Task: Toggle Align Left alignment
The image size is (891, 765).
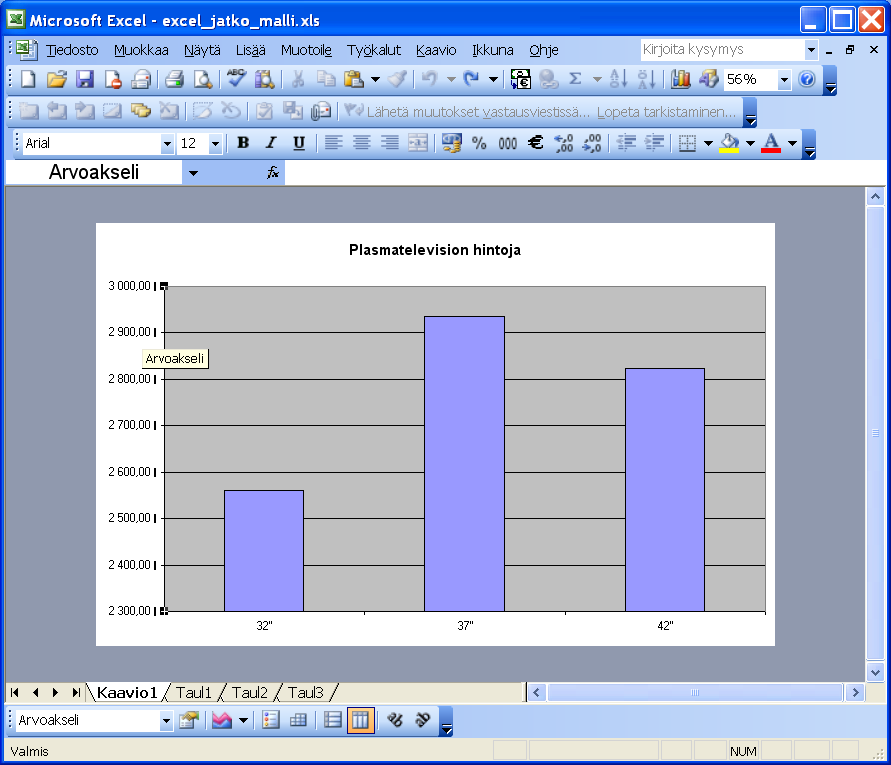Action: tap(334, 143)
